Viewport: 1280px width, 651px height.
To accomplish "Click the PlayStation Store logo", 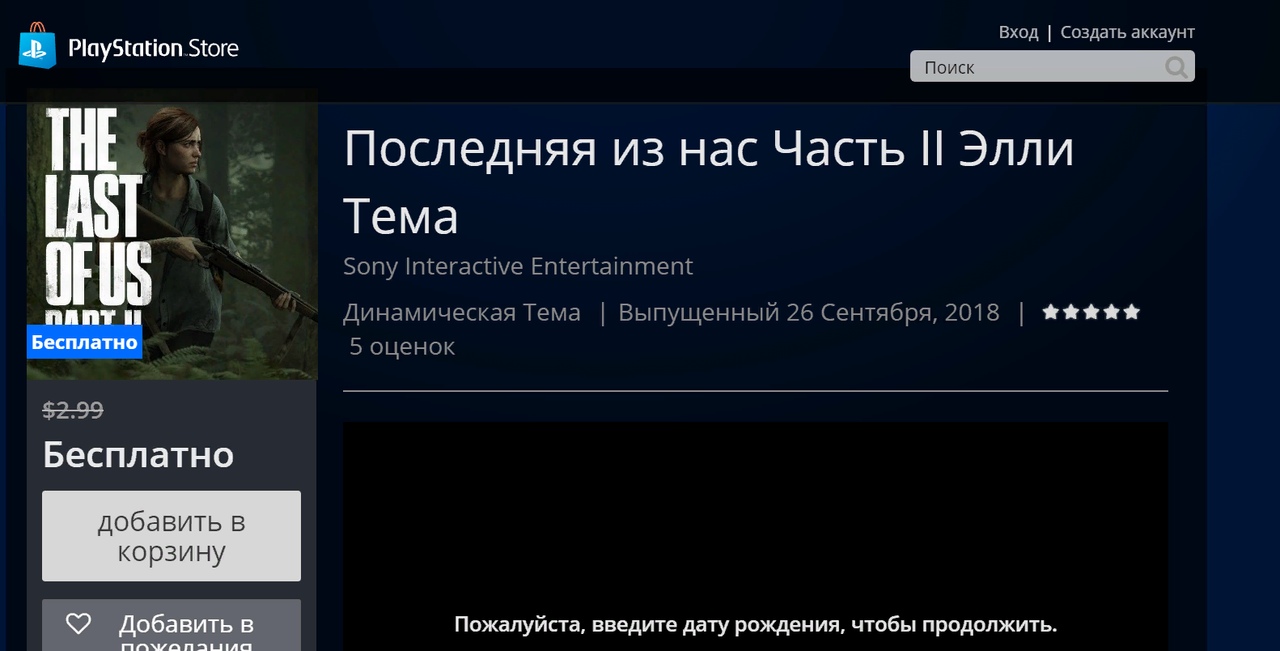I will coord(129,47).
